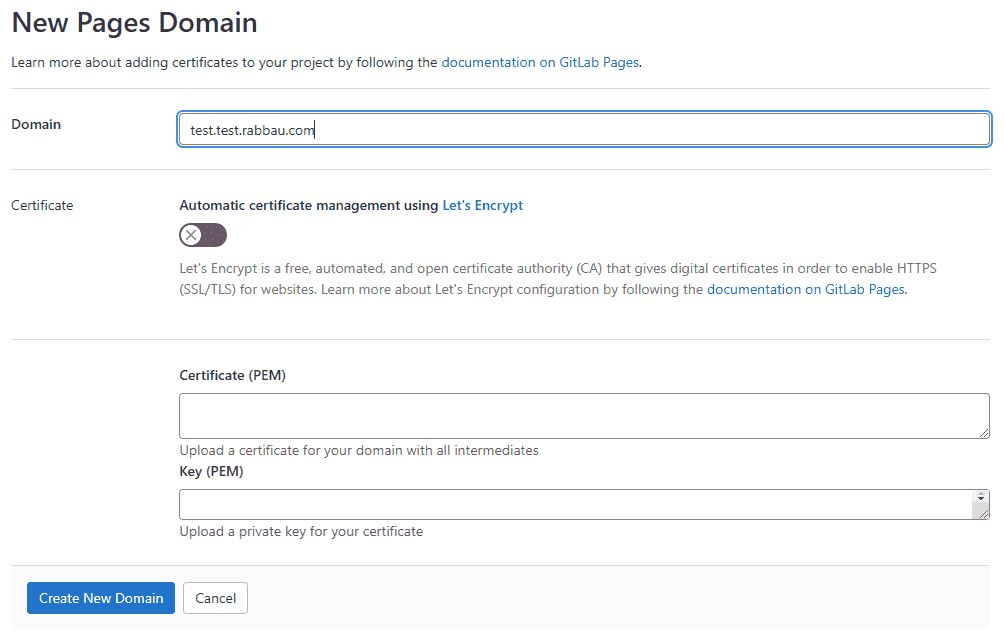The image size is (1004, 639).
Task: Click the Certificate (PEM) label
Action: 232,375
